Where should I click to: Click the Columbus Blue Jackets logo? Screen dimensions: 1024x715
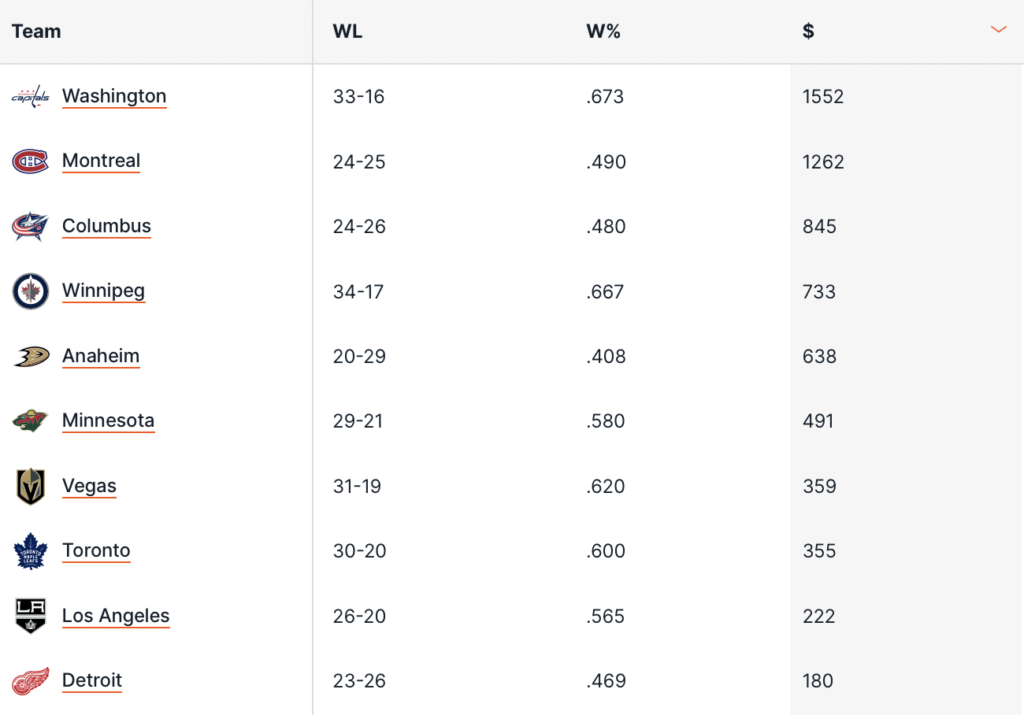click(30, 226)
